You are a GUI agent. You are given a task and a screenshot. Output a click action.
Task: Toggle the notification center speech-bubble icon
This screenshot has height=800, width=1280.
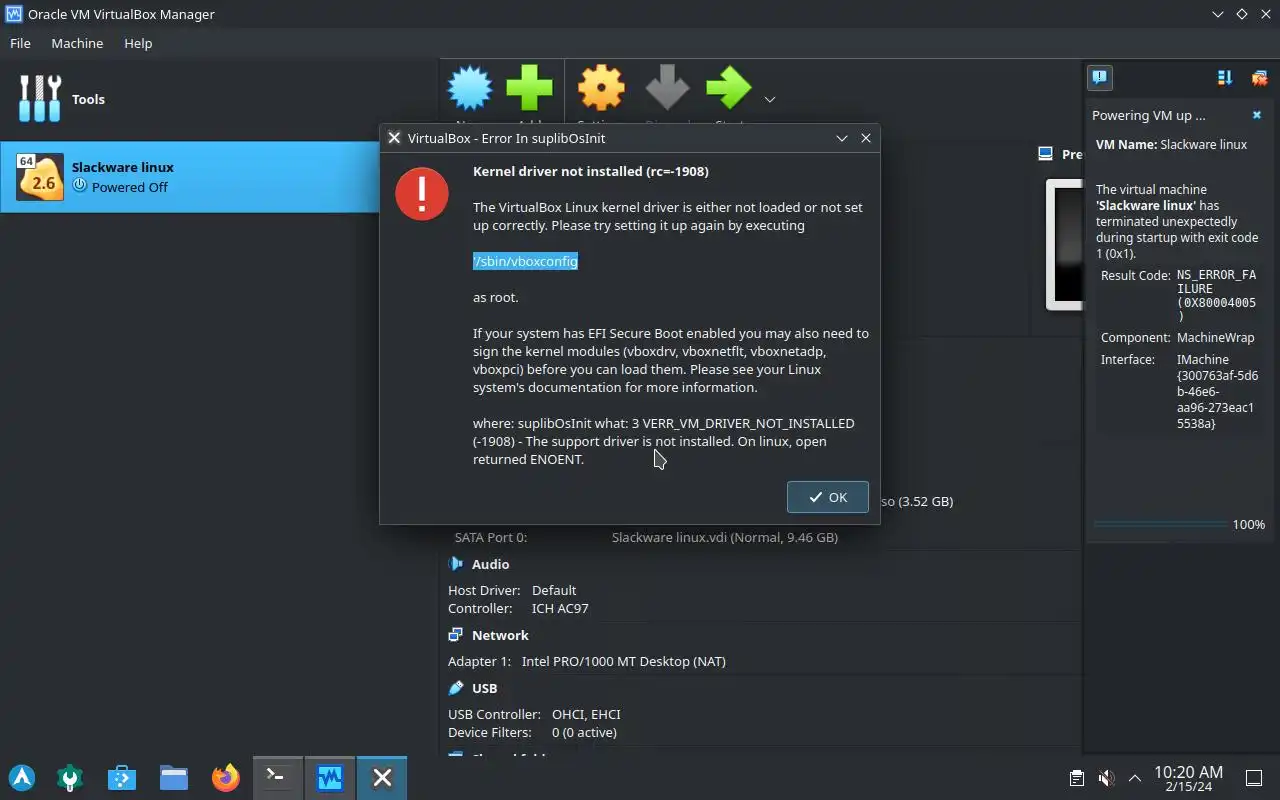point(1099,77)
